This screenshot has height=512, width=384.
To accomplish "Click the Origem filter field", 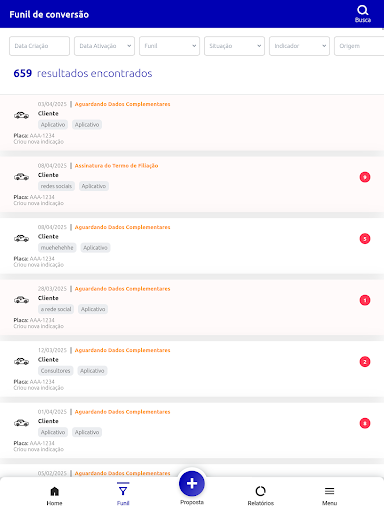I will click(359, 46).
